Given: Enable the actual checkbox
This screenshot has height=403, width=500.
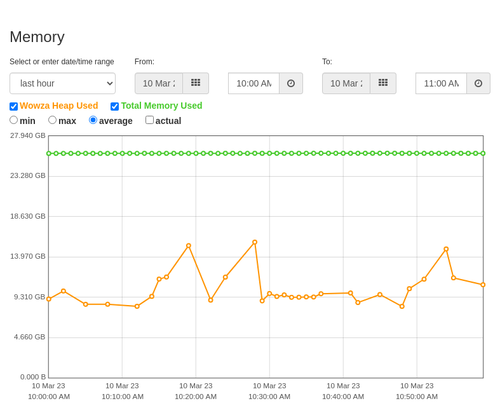Looking at the screenshot, I should pyautogui.click(x=150, y=120).
